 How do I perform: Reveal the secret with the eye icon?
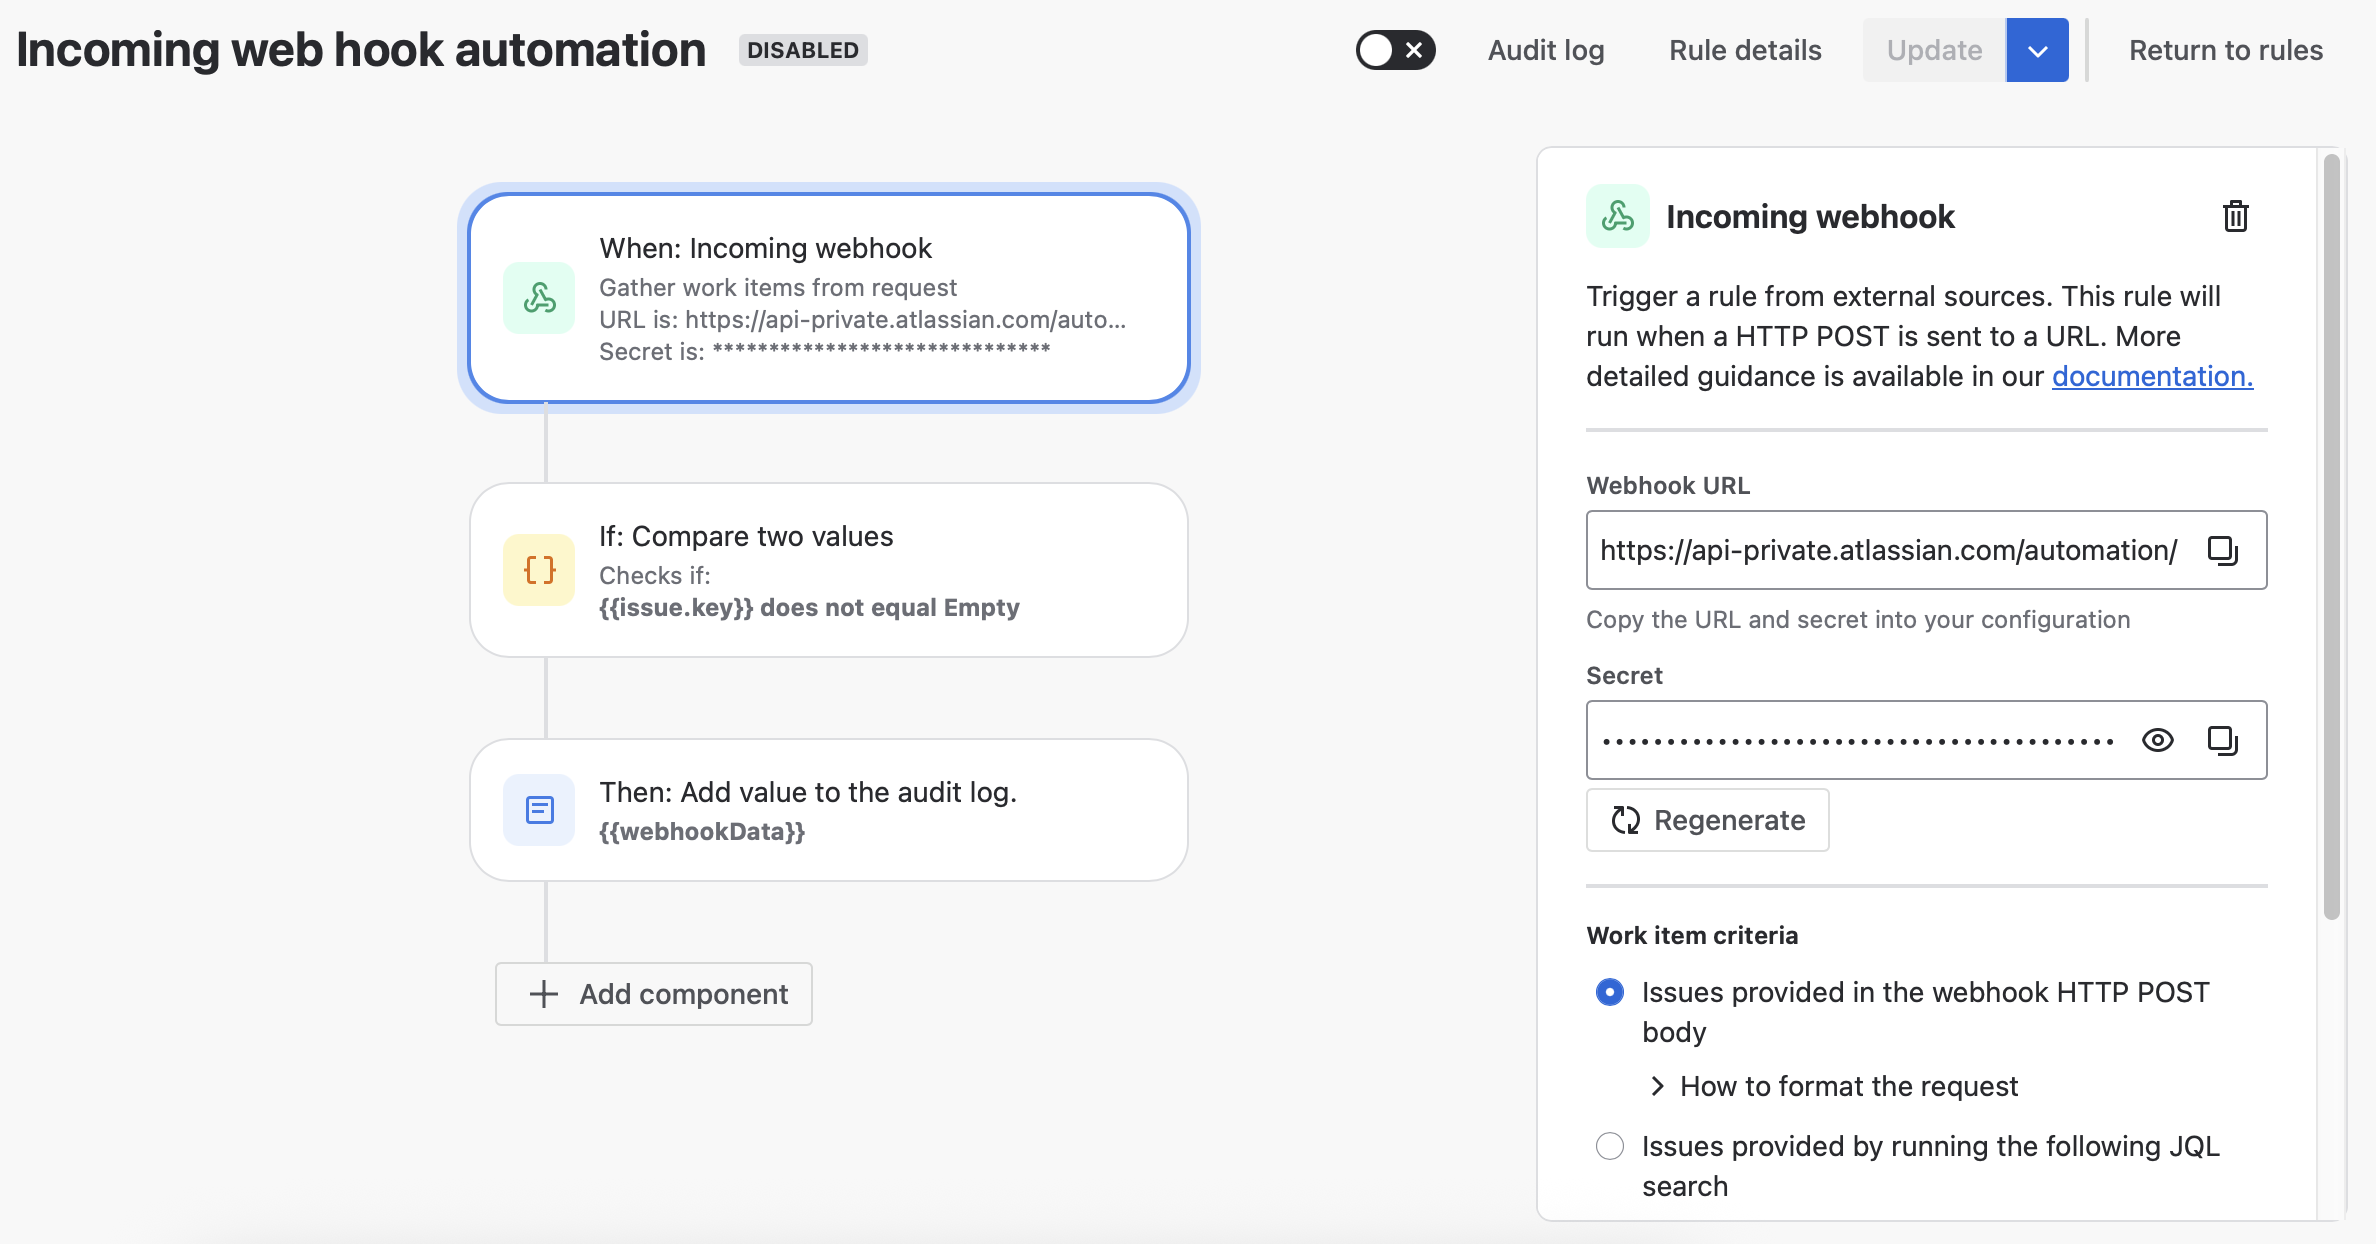[x=2158, y=740]
